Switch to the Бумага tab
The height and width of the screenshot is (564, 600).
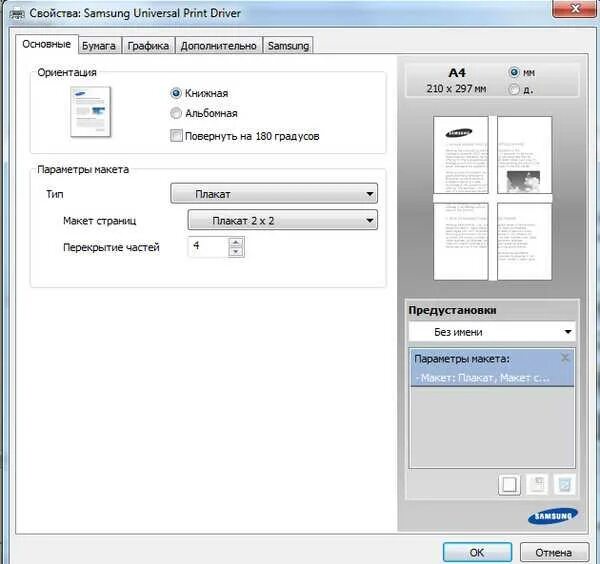pyautogui.click(x=99, y=46)
